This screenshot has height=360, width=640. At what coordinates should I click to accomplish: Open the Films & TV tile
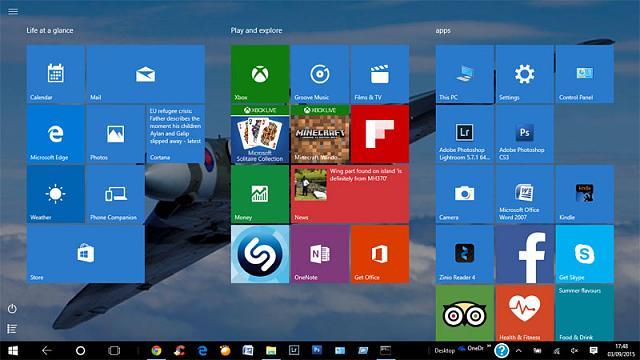[x=380, y=74]
